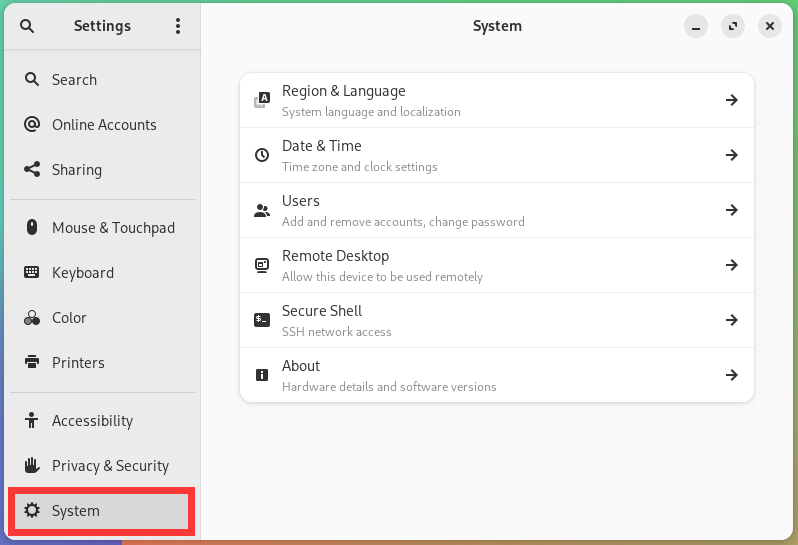Screen dimensions: 798x545
Task: Select Search in the sidebar
Action: pos(102,79)
